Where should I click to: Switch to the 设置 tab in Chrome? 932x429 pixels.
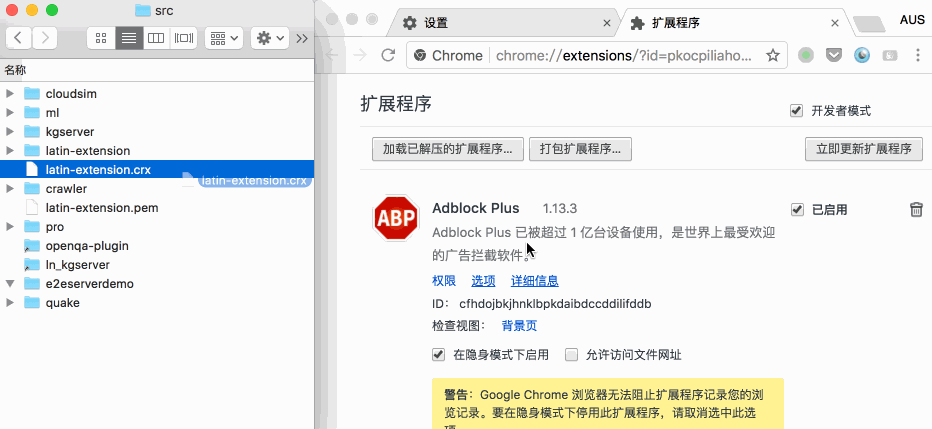click(502, 23)
